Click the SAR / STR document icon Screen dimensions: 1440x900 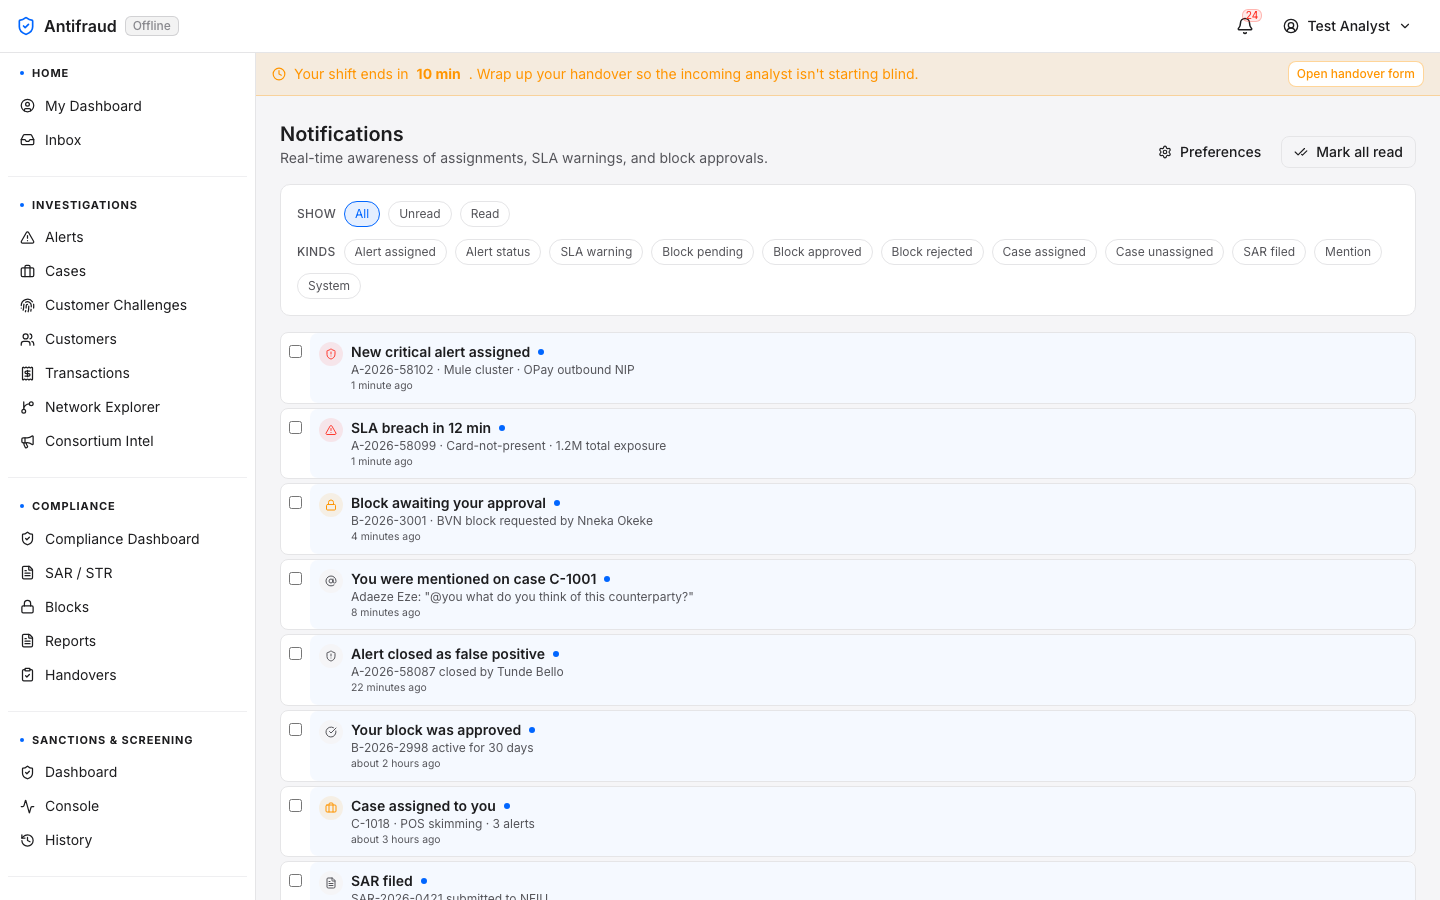tap(28, 573)
